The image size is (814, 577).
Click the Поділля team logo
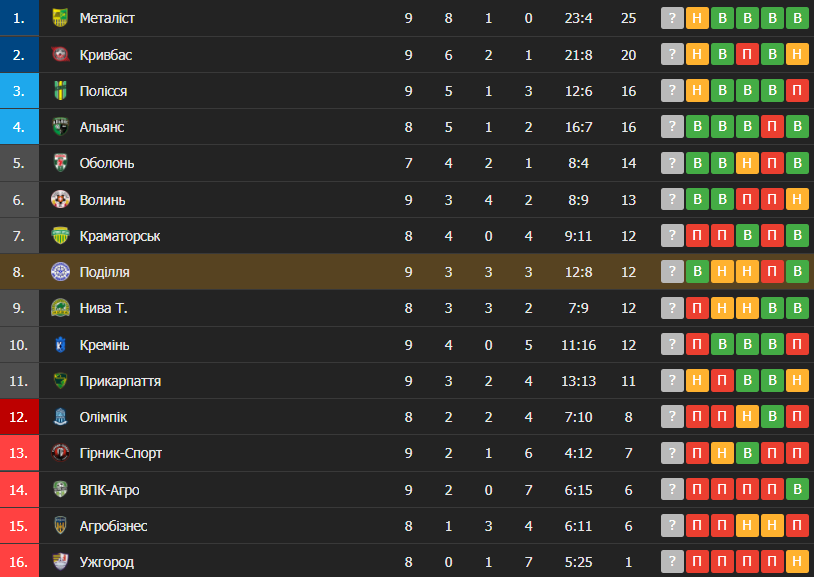coord(60,272)
